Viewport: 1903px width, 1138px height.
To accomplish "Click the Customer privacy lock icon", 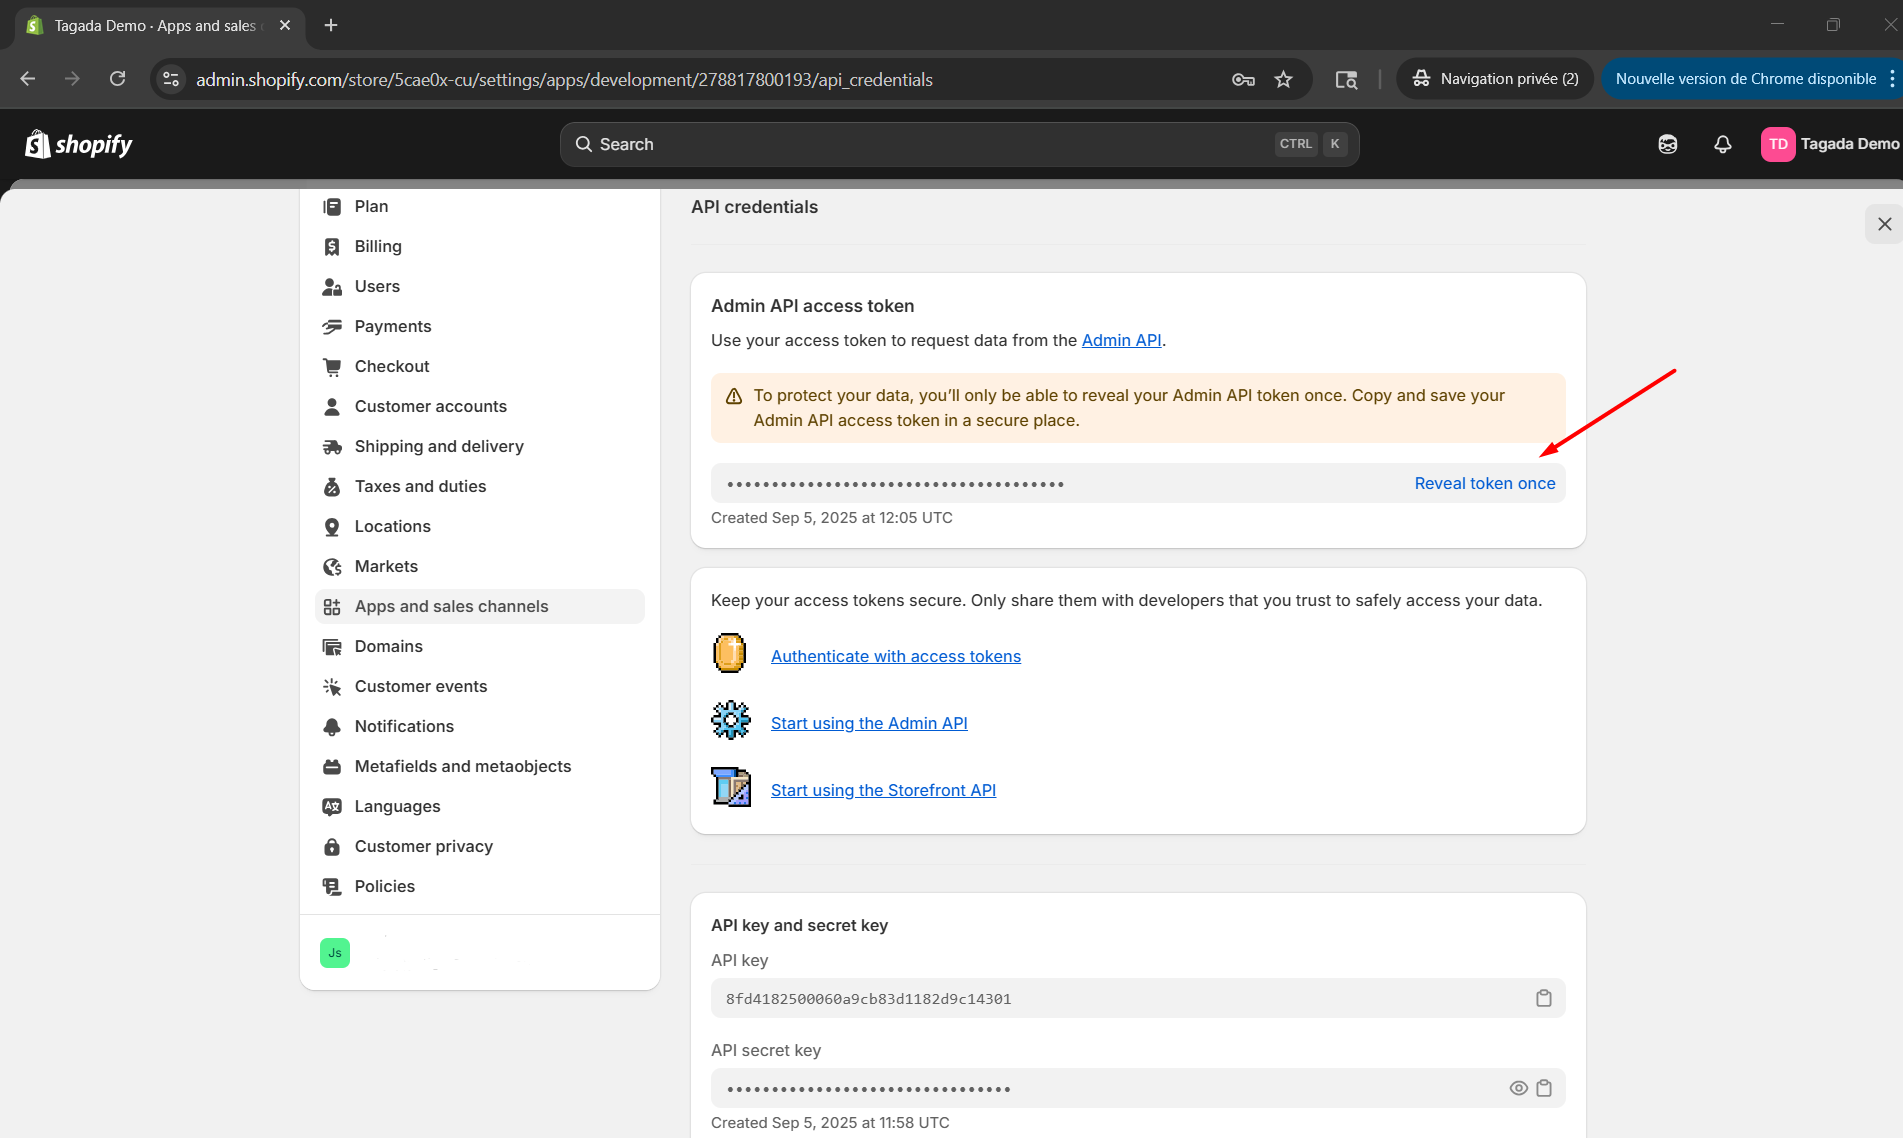I will click(x=332, y=846).
